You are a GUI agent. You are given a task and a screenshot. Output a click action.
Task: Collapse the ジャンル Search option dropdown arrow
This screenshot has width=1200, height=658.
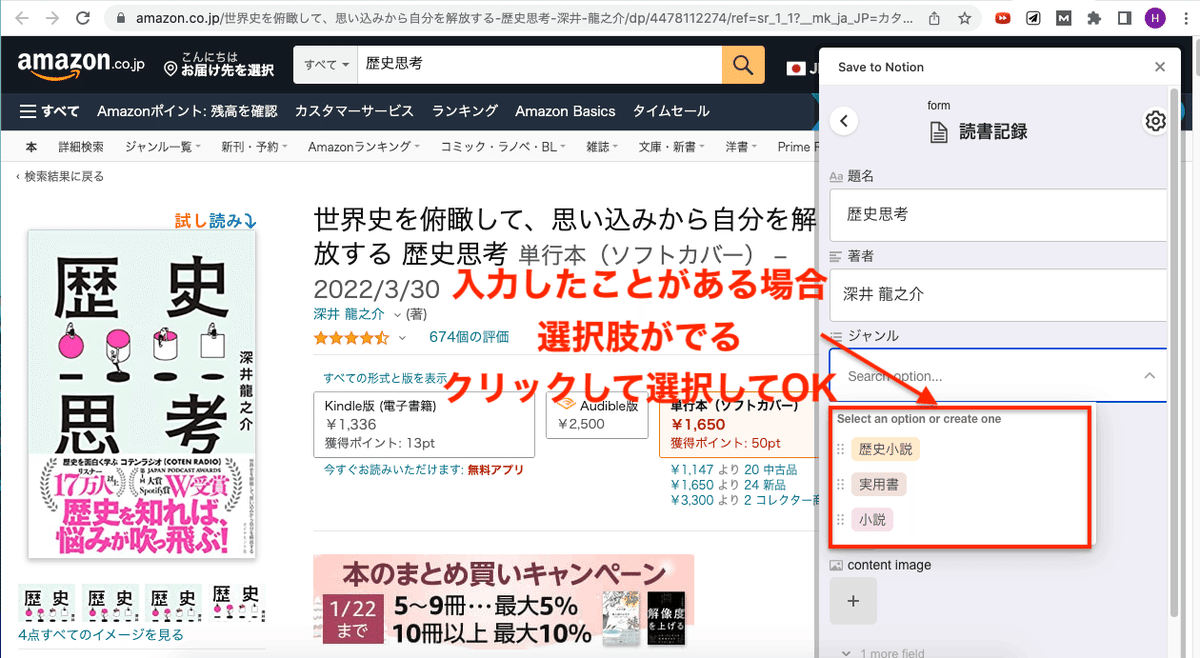pyautogui.click(x=1150, y=376)
